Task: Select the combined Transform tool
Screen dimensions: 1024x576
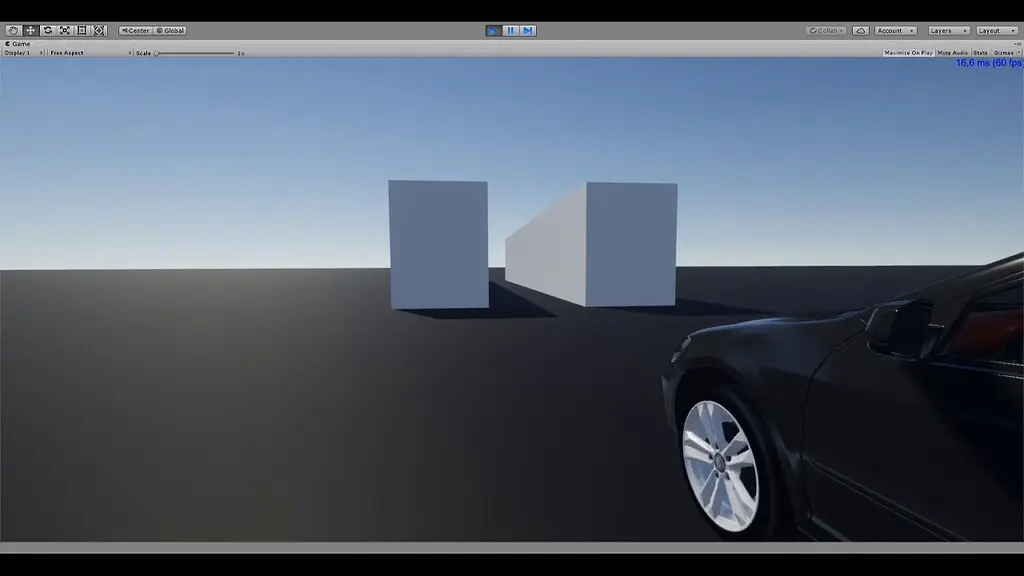Action: (x=99, y=31)
